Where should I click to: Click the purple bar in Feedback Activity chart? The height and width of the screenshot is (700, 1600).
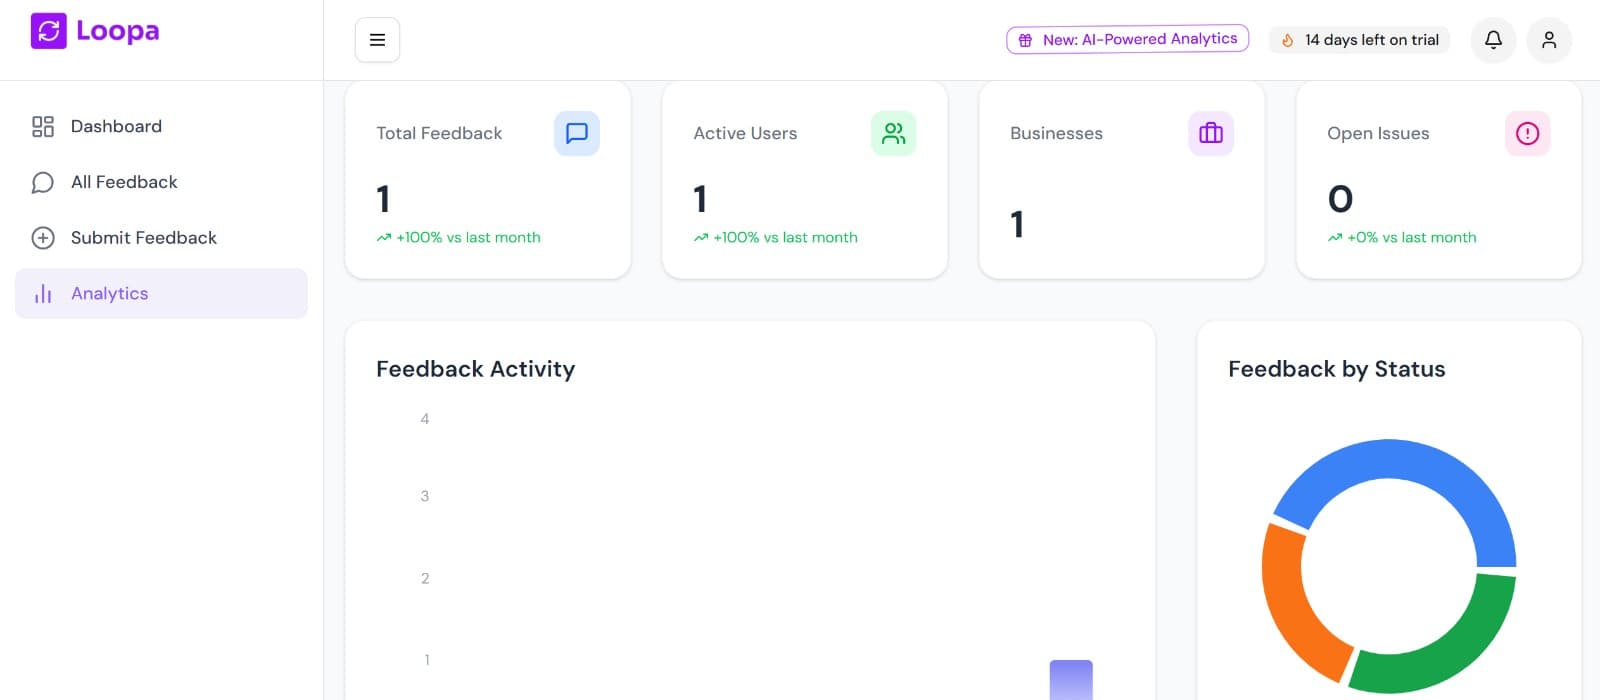[x=1071, y=680]
